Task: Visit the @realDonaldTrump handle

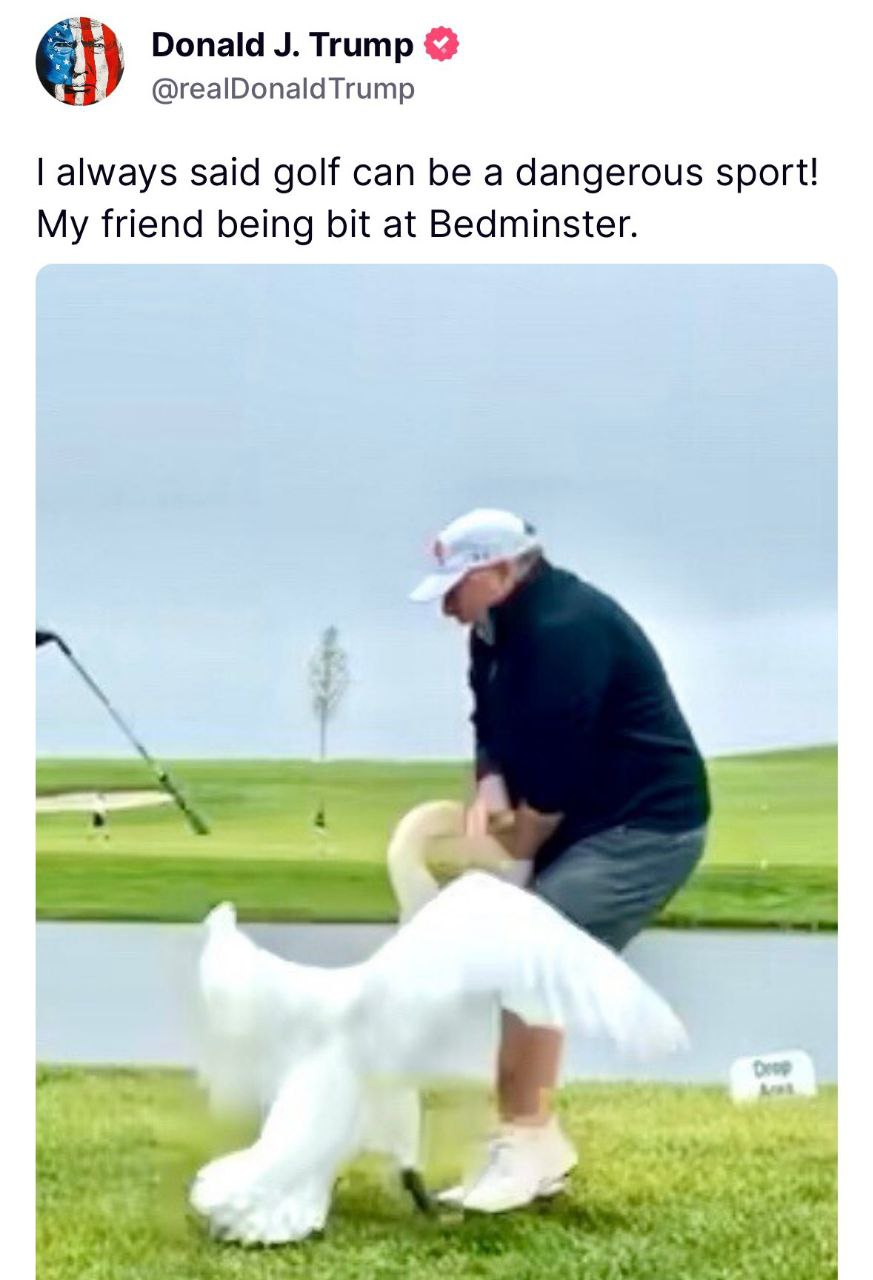Action: point(282,89)
